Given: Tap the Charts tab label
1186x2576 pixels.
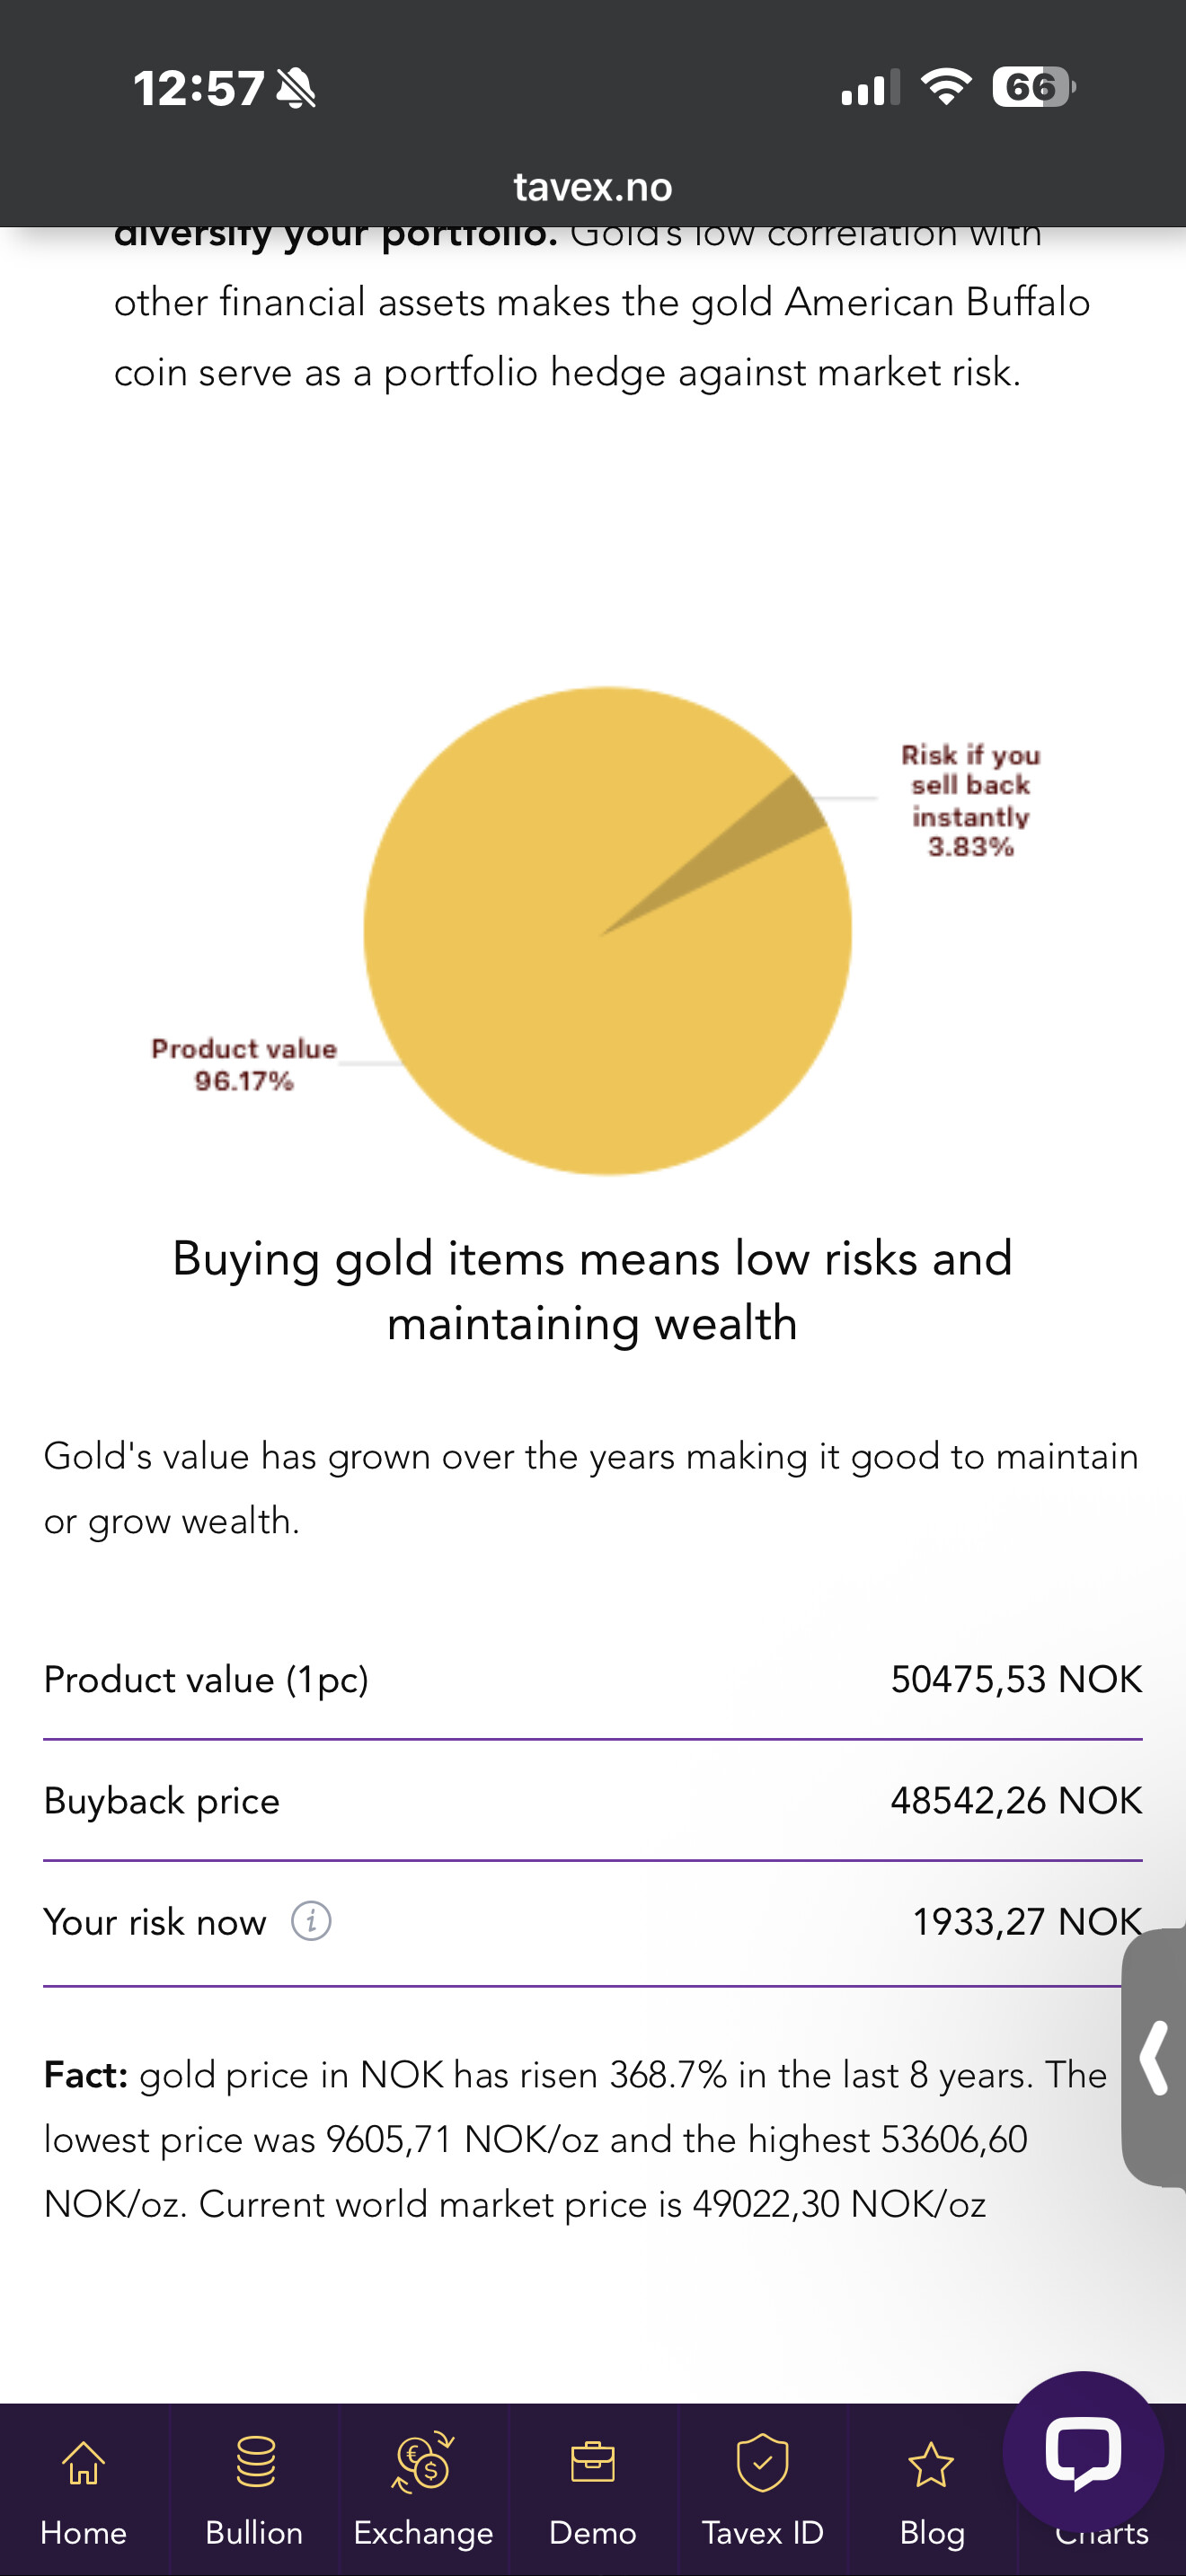Looking at the screenshot, I should tap(1102, 2535).
